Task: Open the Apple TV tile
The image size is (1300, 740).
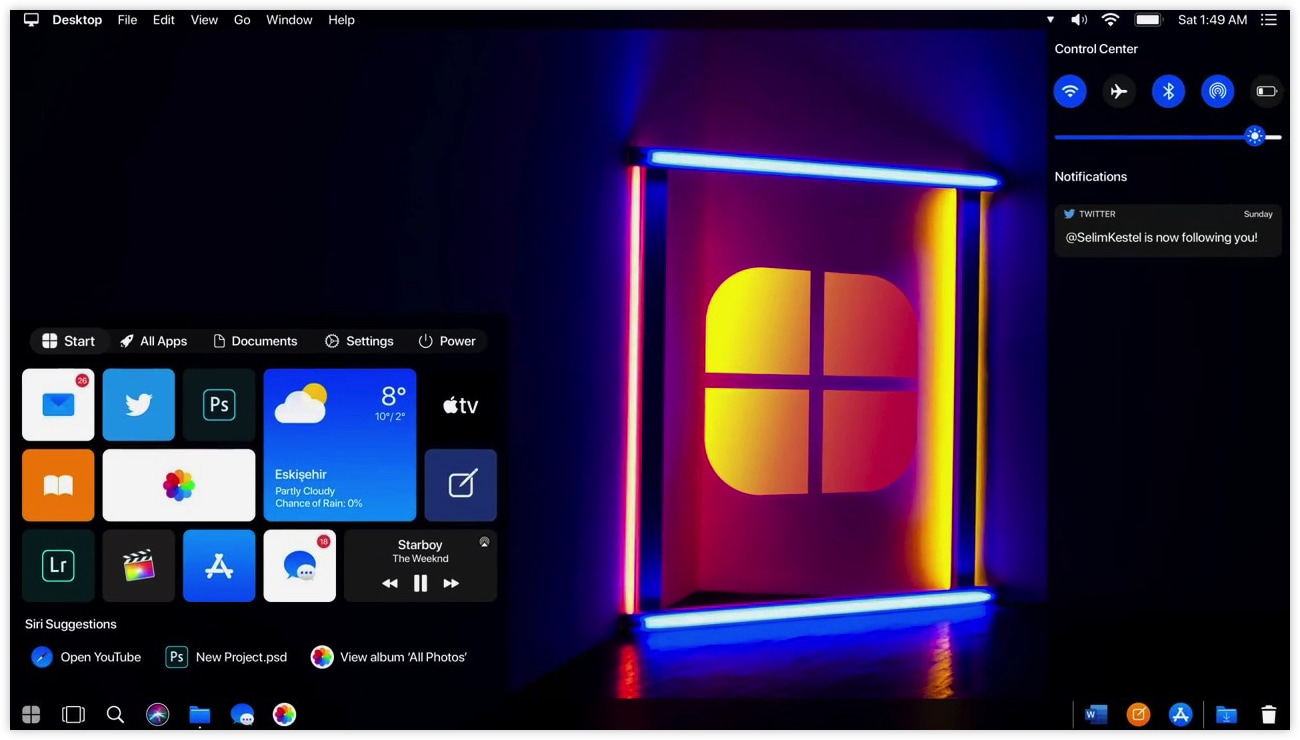Action: pos(460,404)
